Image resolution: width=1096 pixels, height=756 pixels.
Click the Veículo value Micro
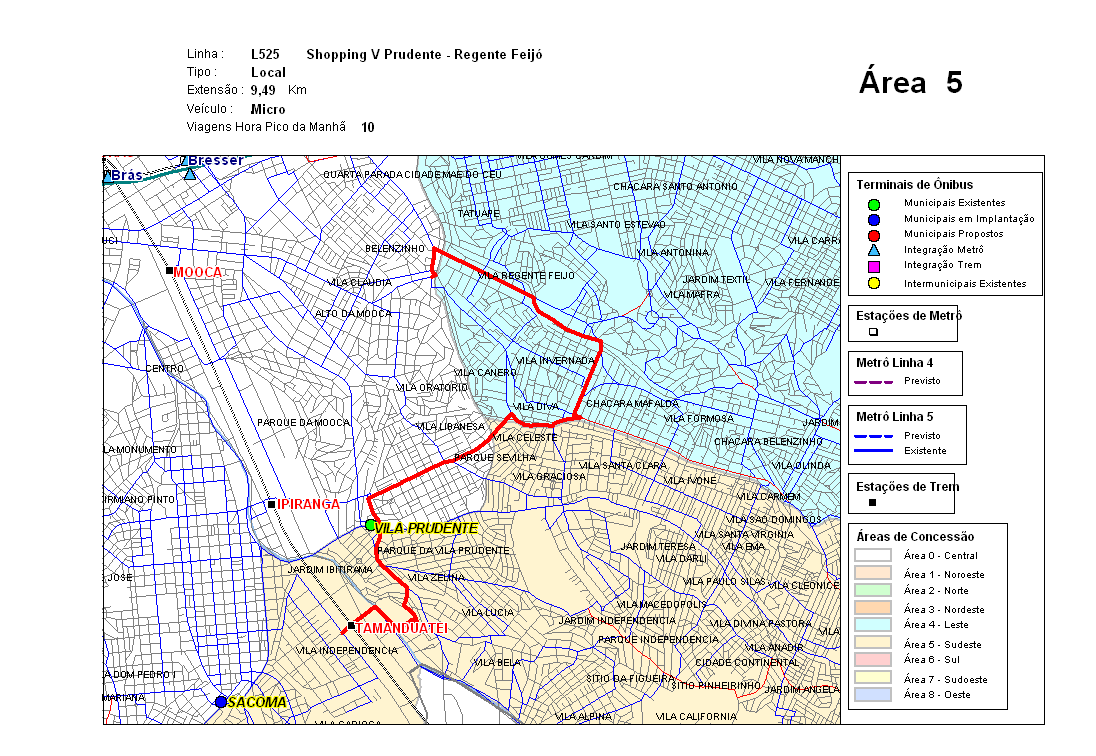268,109
